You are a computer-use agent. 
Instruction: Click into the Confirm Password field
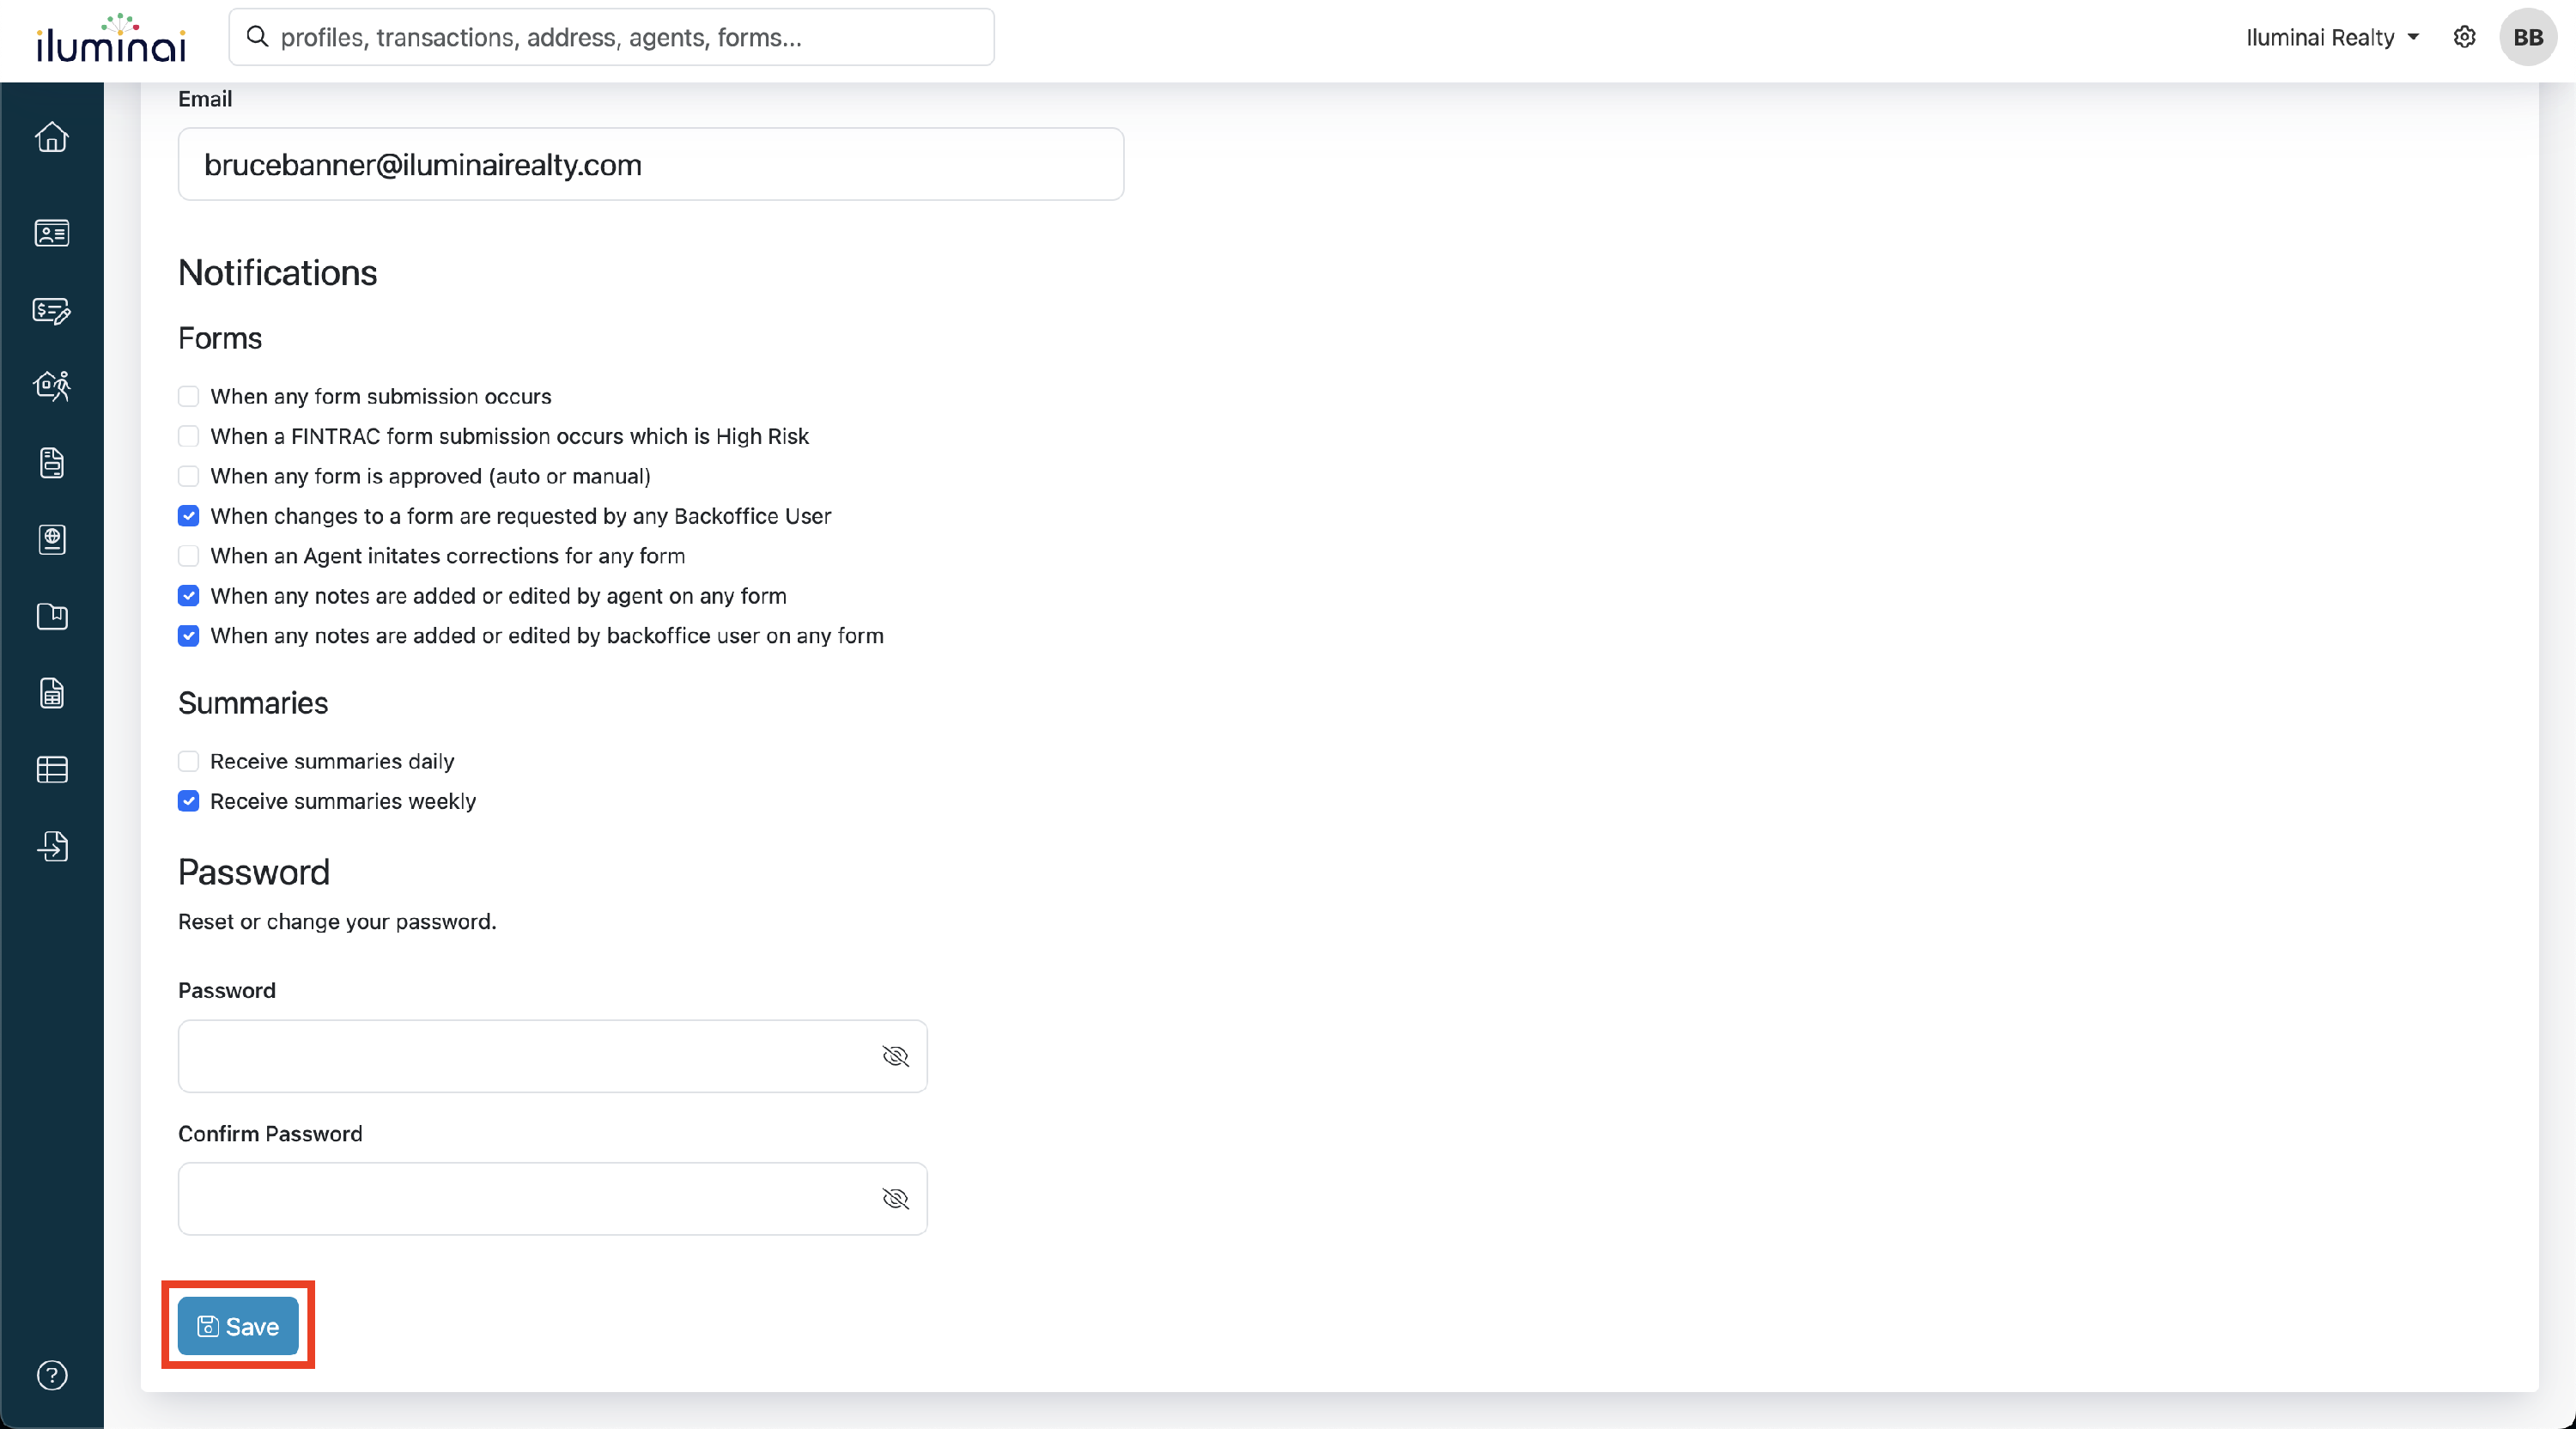coord(552,1199)
